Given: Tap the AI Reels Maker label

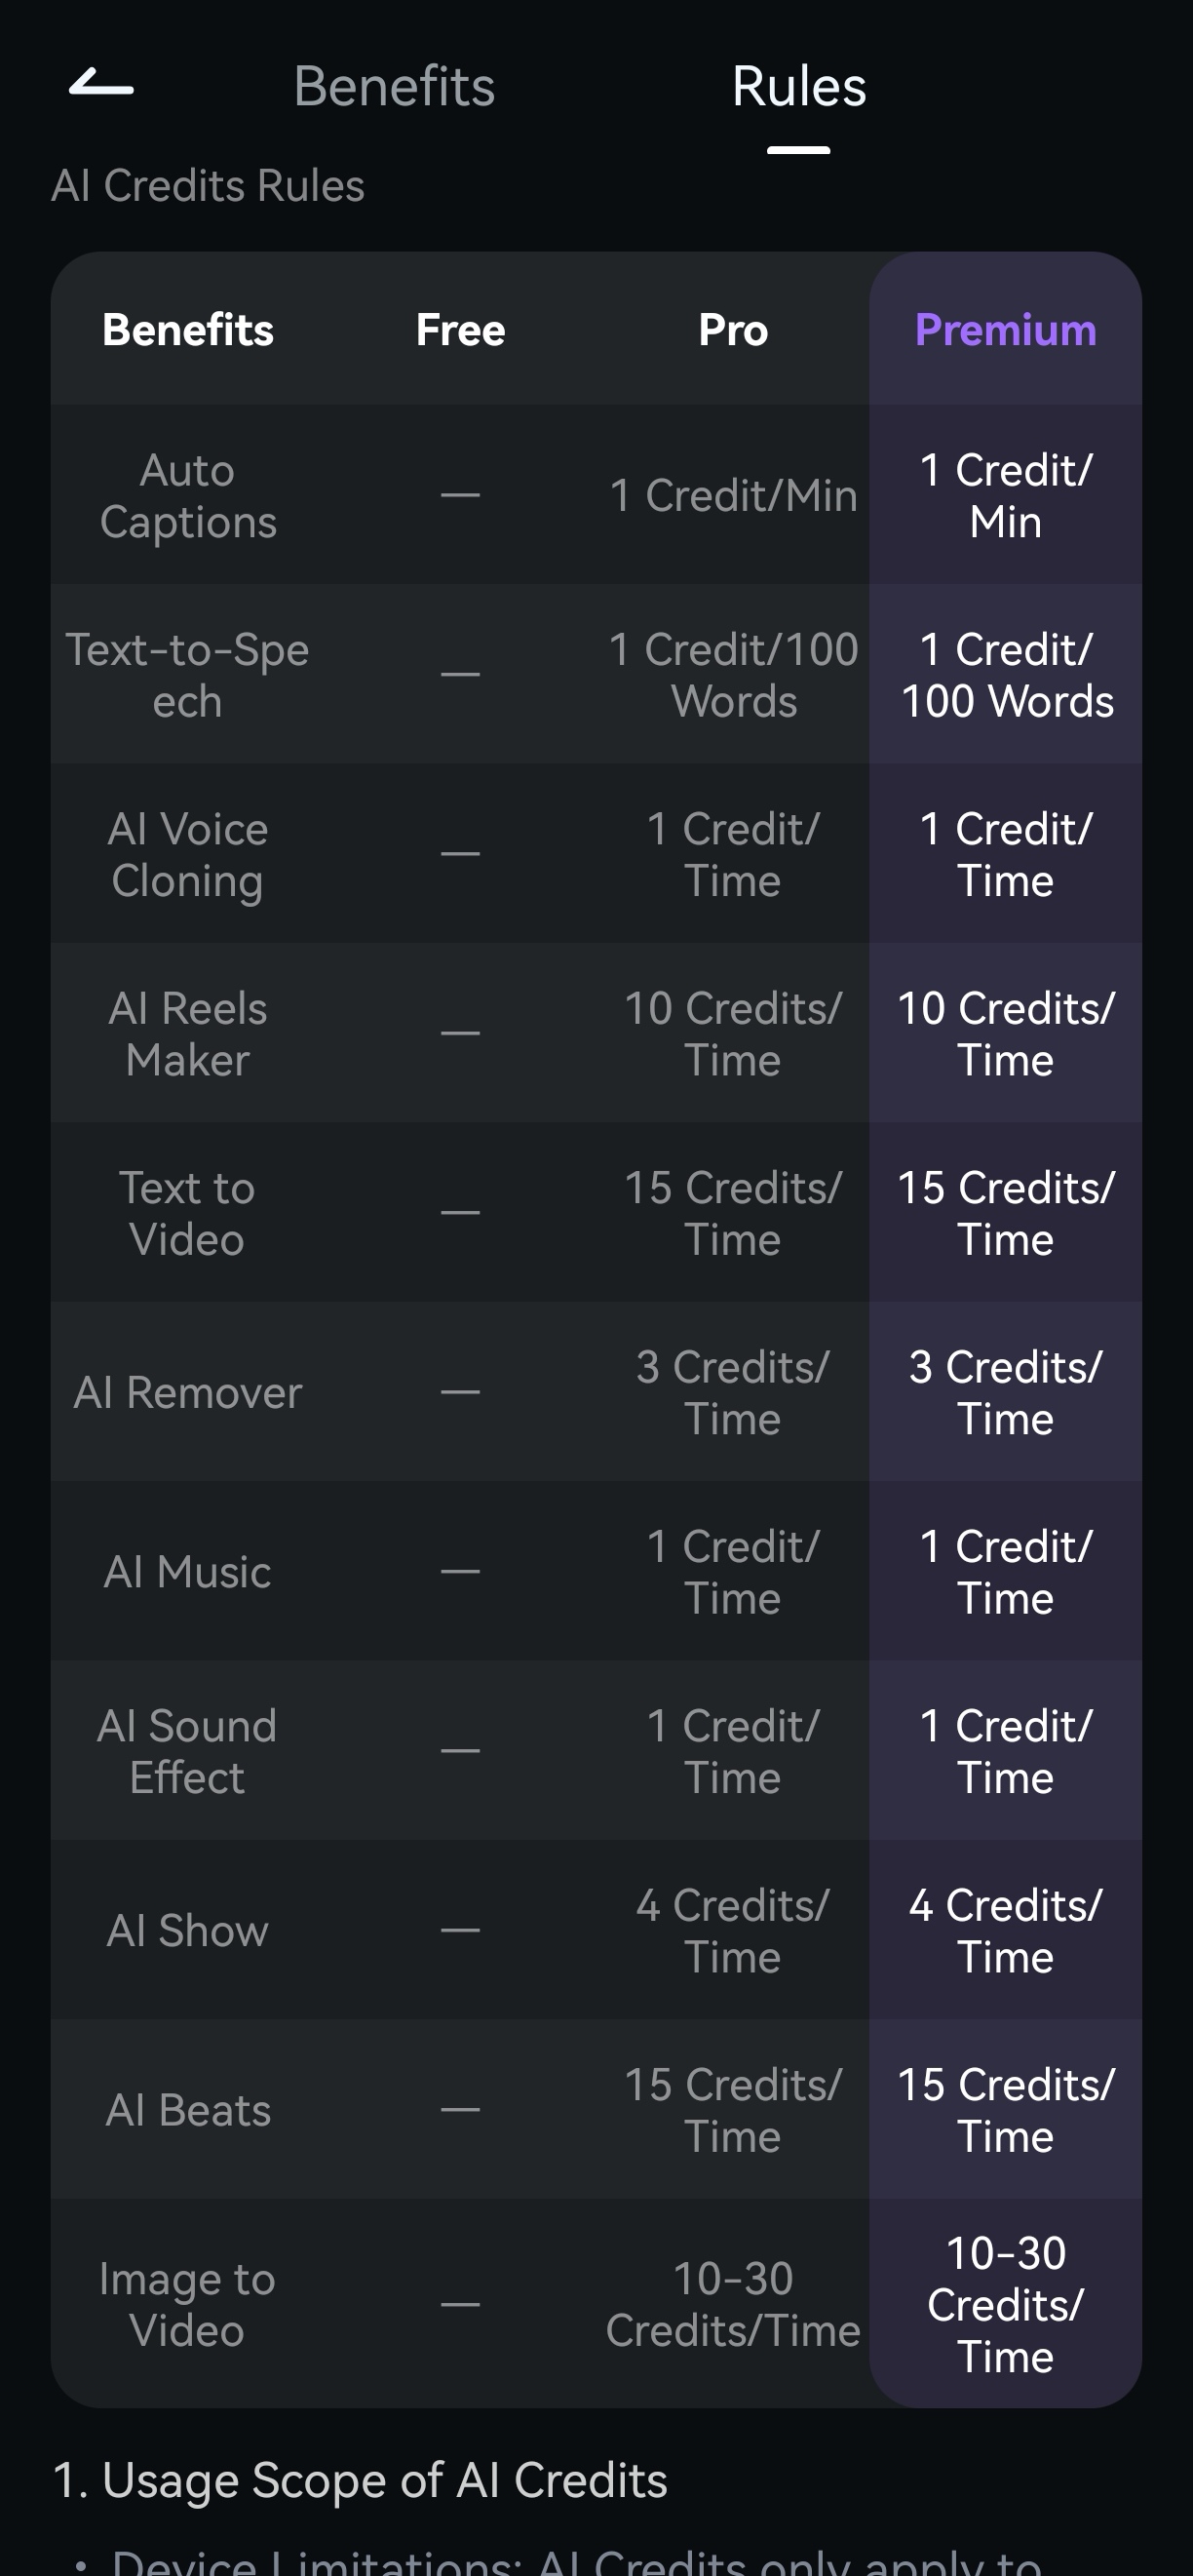Looking at the screenshot, I should [x=188, y=1034].
